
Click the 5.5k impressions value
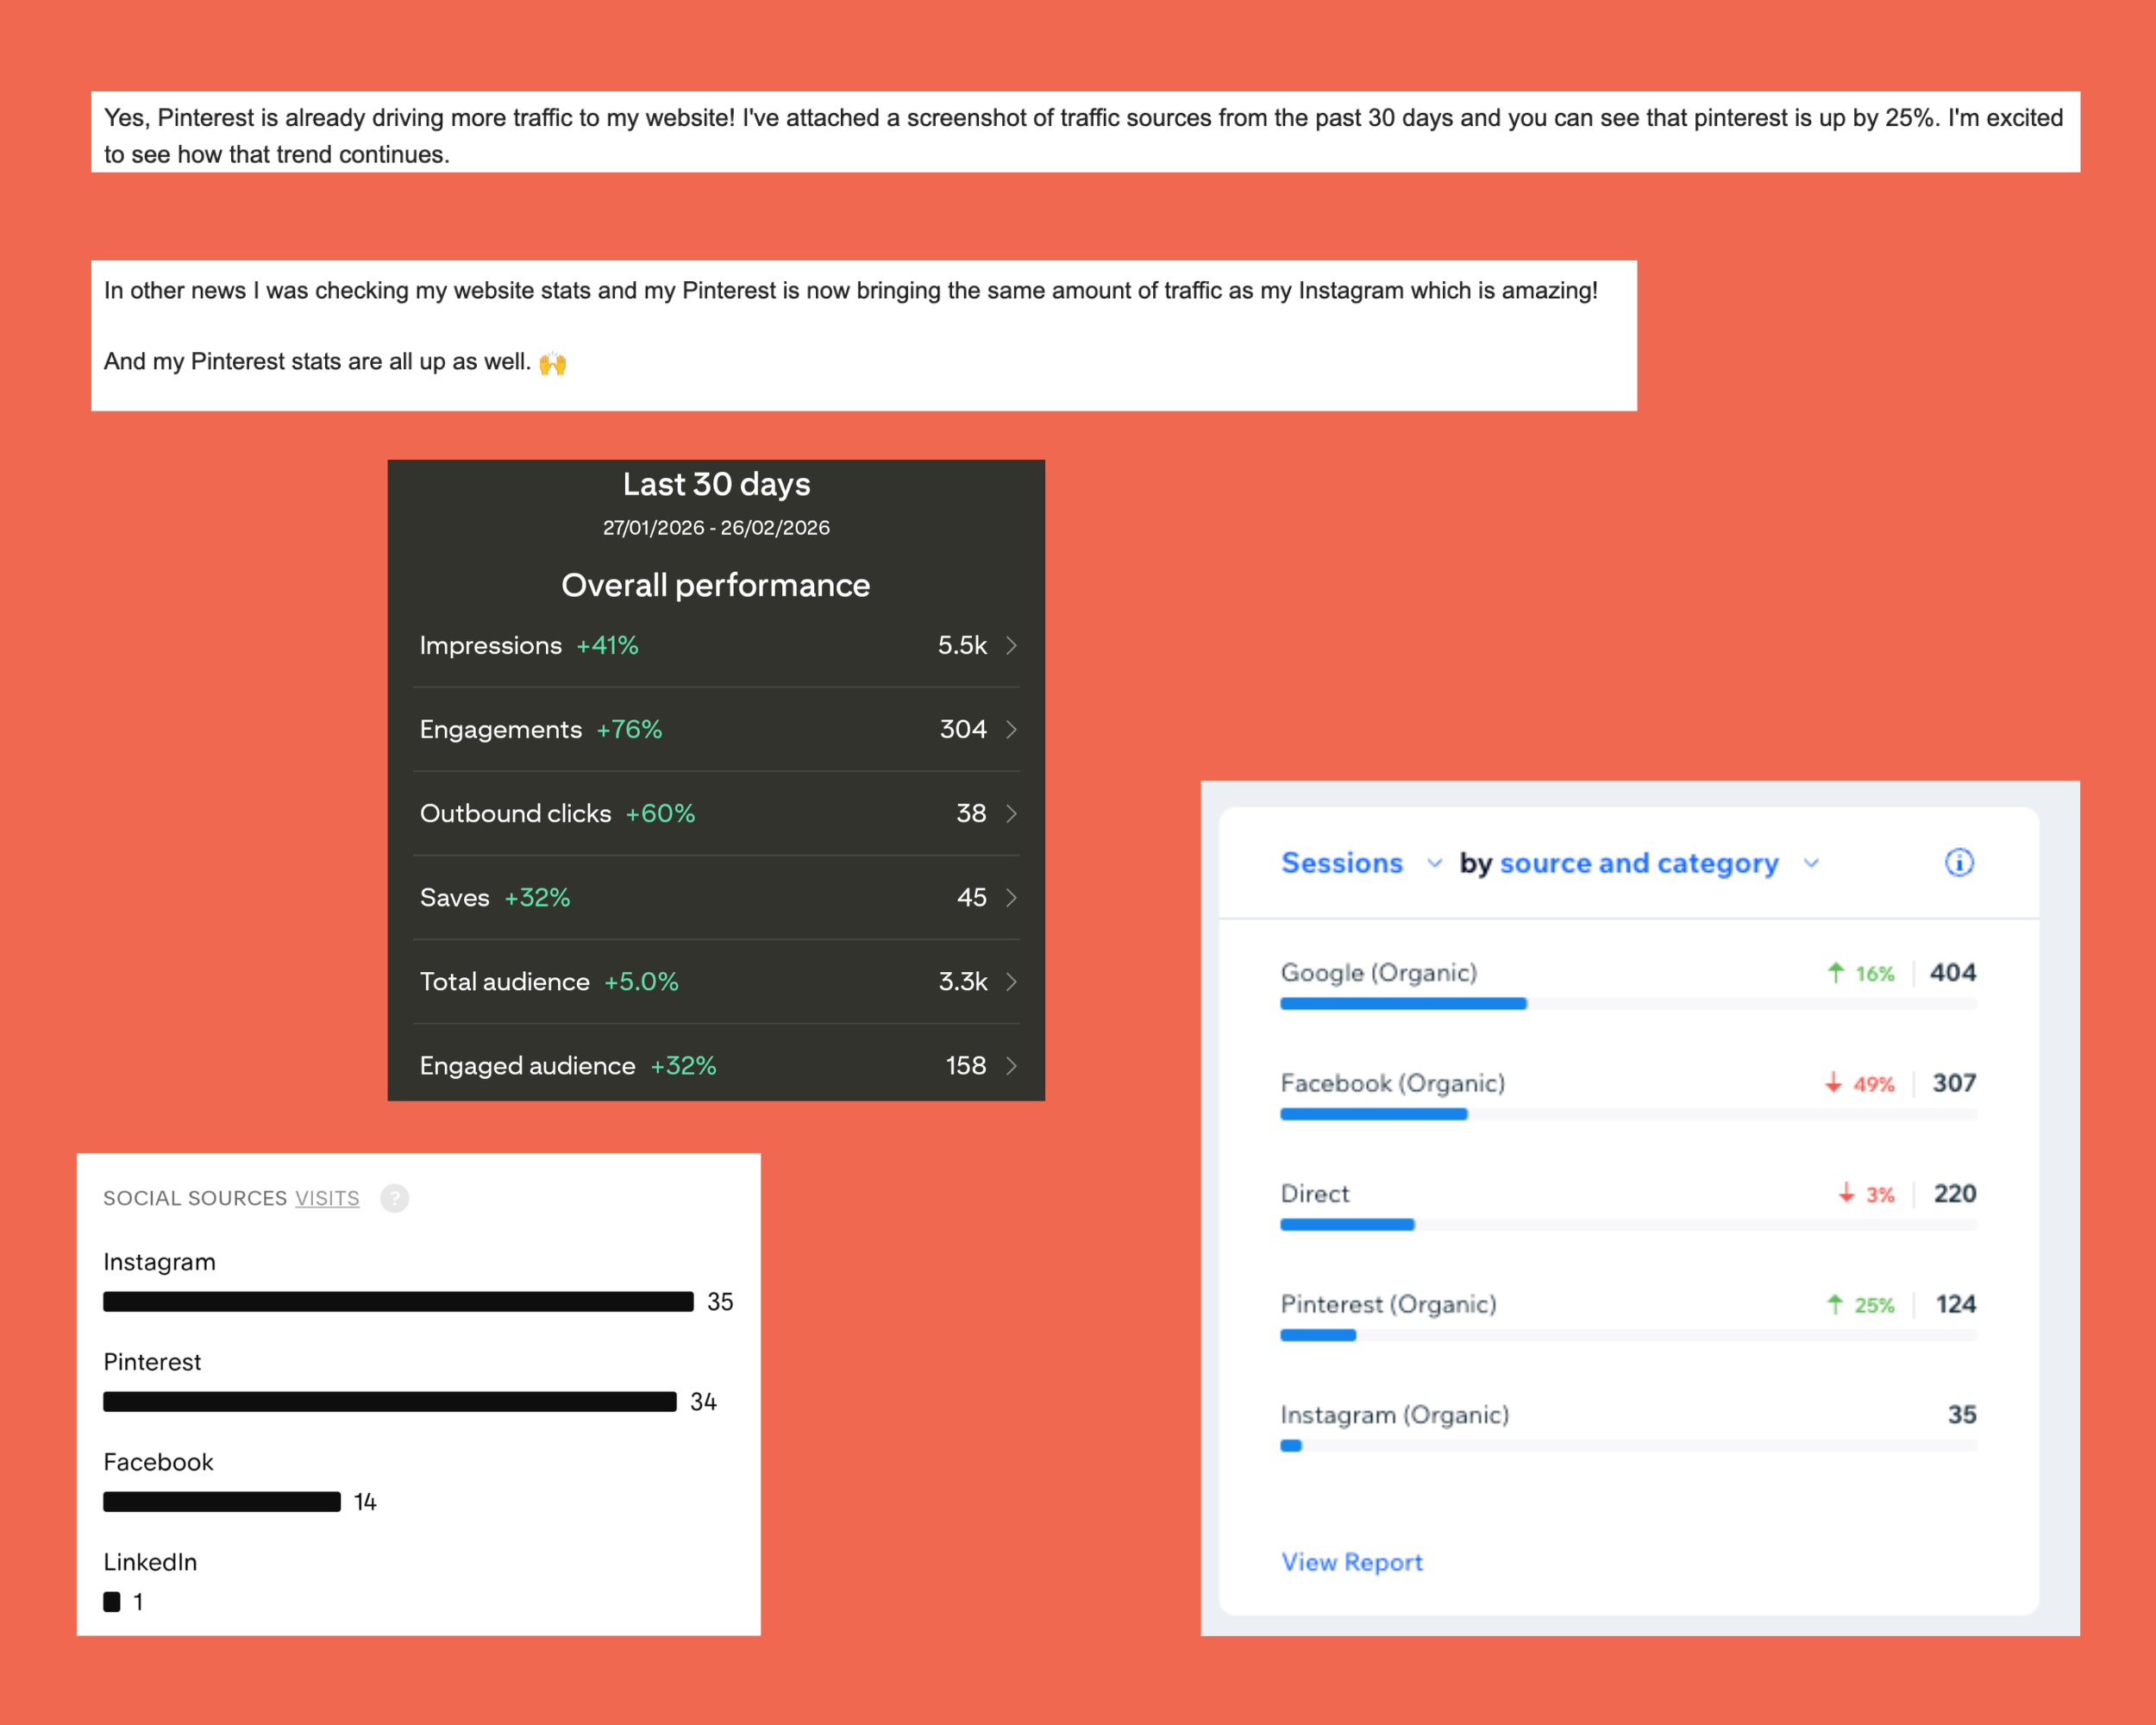(x=962, y=645)
